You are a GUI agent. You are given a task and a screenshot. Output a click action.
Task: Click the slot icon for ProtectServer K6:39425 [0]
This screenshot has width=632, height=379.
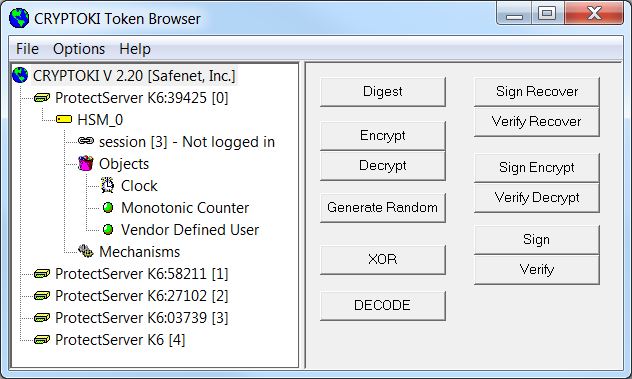(42, 98)
